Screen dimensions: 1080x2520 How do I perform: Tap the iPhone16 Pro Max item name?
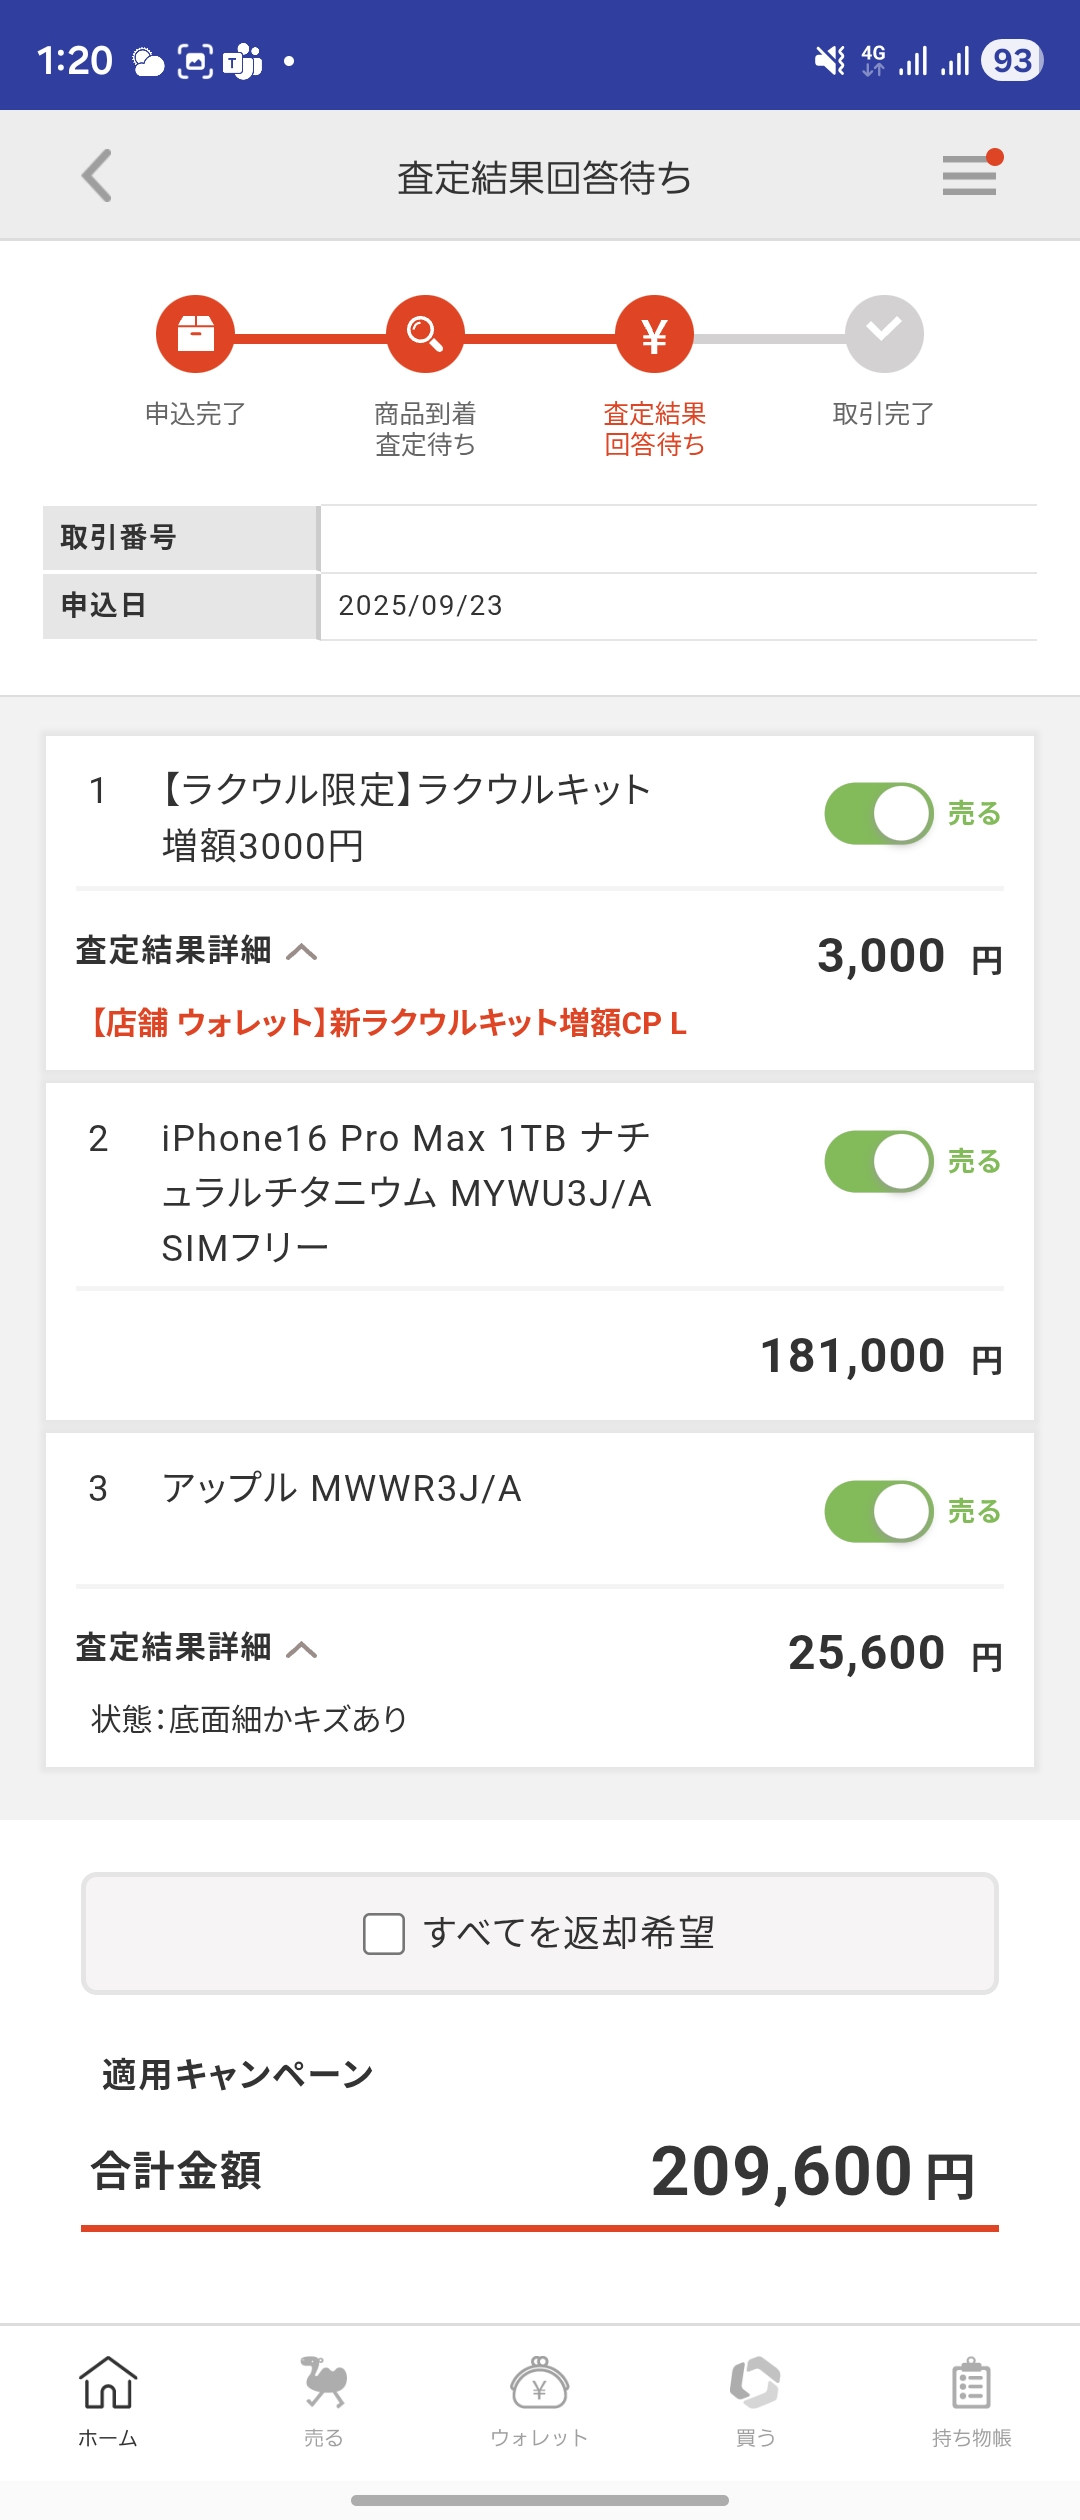coord(406,1192)
